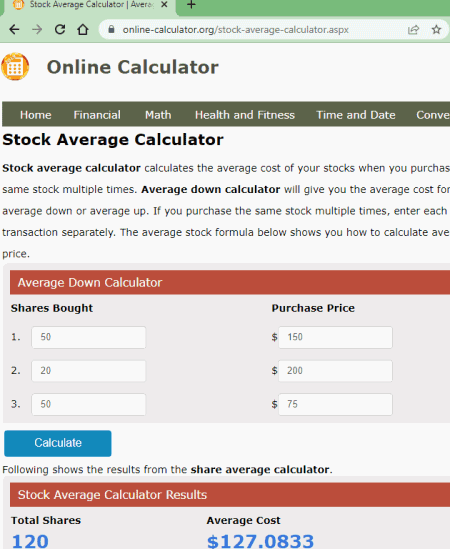Open the Health and Fitness menu
This screenshot has width=450, height=549.
pyautogui.click(x=245, y=115)
